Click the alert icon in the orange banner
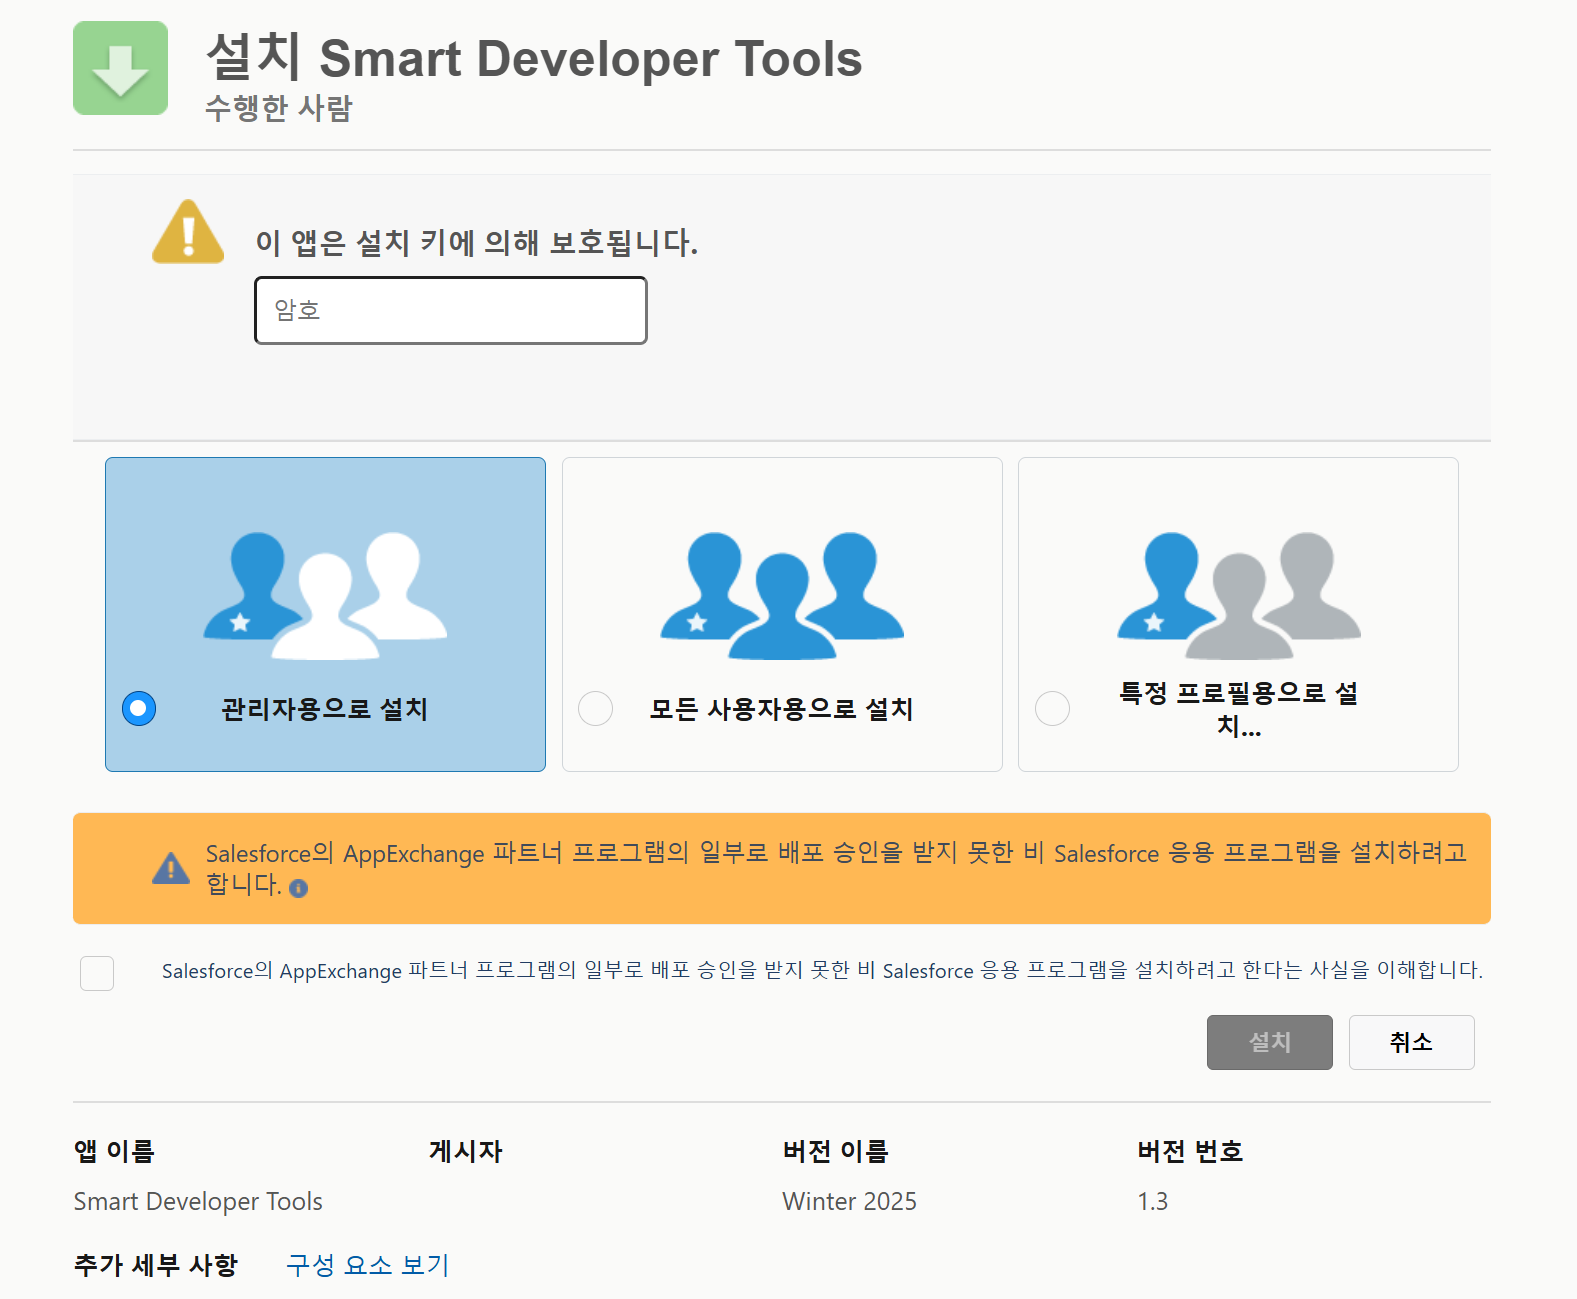This screenshot has height=1299, width=1577. point(171,868)
